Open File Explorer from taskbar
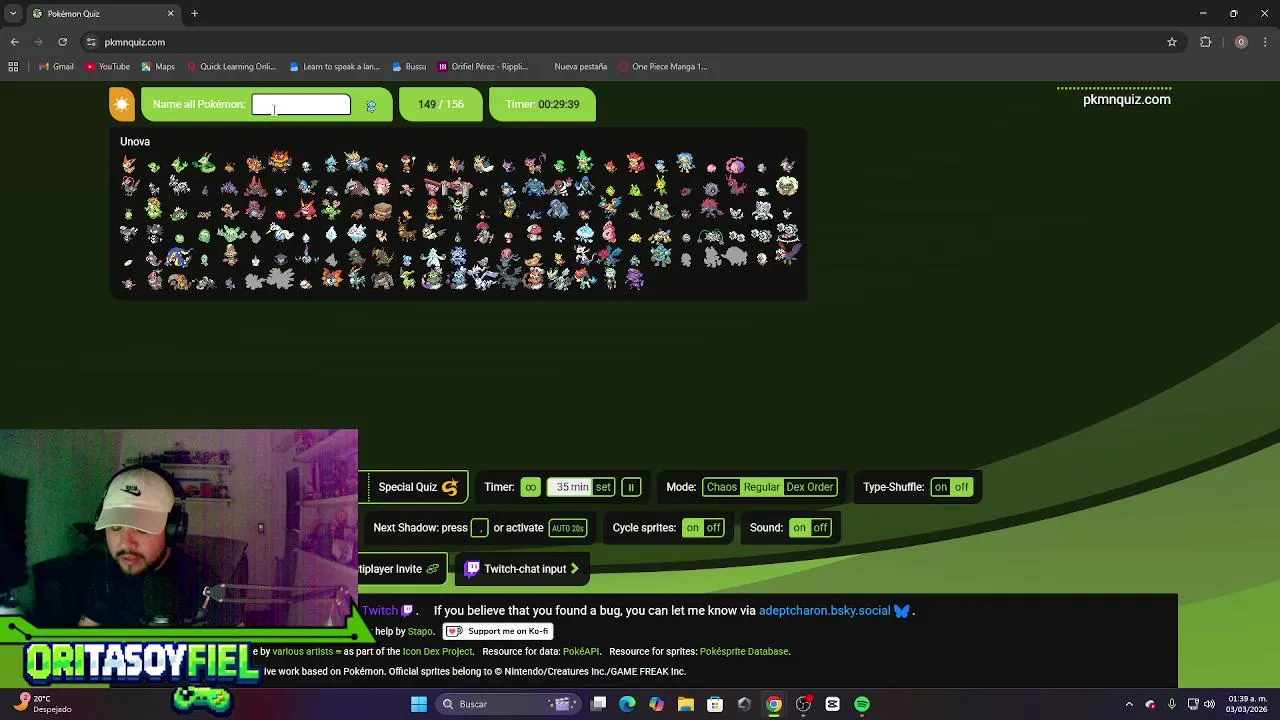1280x720 pixels. pyautogui.click(x=686, y=704)
